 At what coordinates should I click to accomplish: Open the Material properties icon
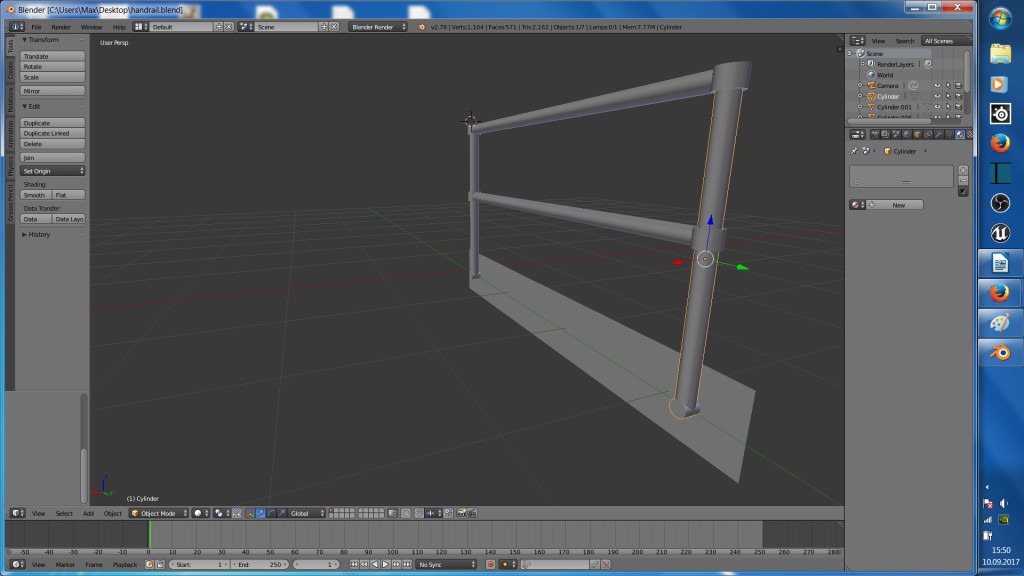coord(960,134)
